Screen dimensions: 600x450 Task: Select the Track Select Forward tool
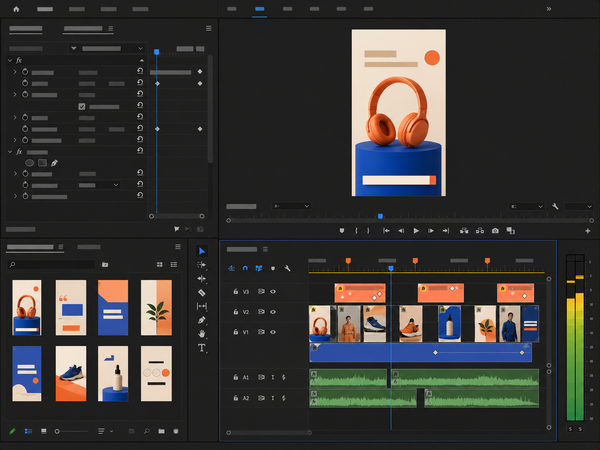pyautogui.click(x=202, y=265)
